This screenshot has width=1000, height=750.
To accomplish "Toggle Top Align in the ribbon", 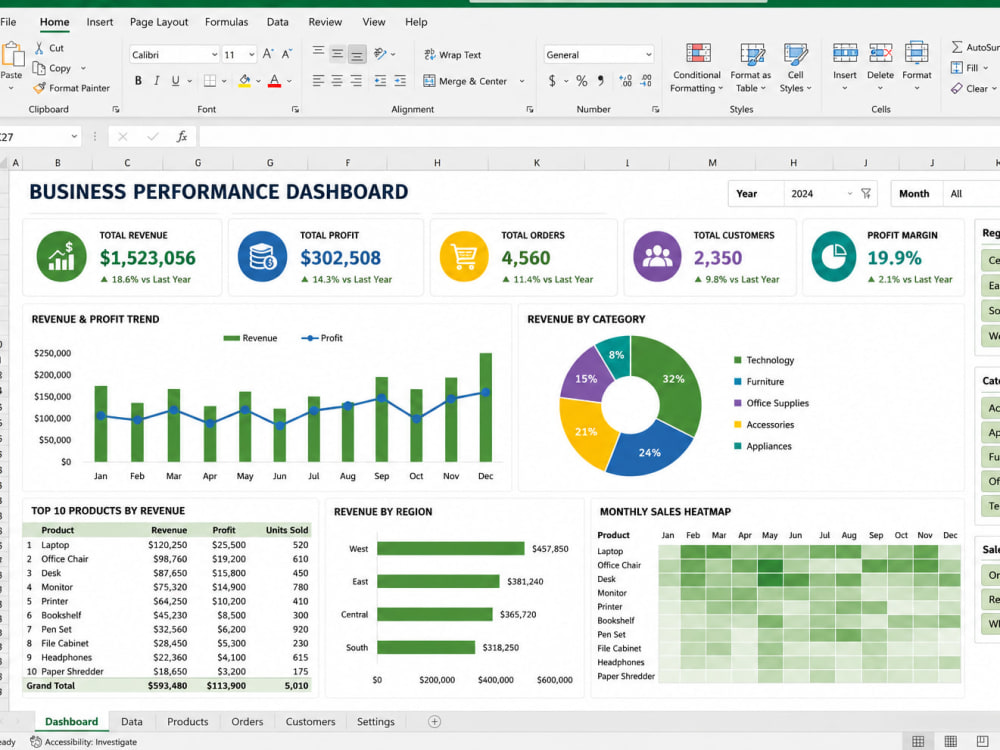I will tap(318, 52).
